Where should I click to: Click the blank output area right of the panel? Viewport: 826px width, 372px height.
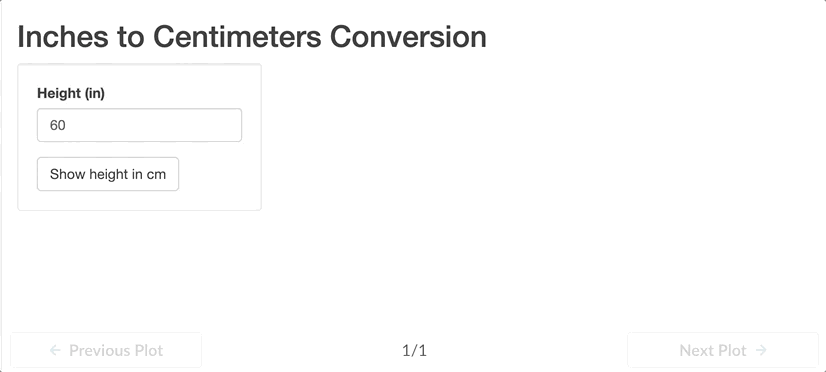pyautogui.click(x=543, y=158)
